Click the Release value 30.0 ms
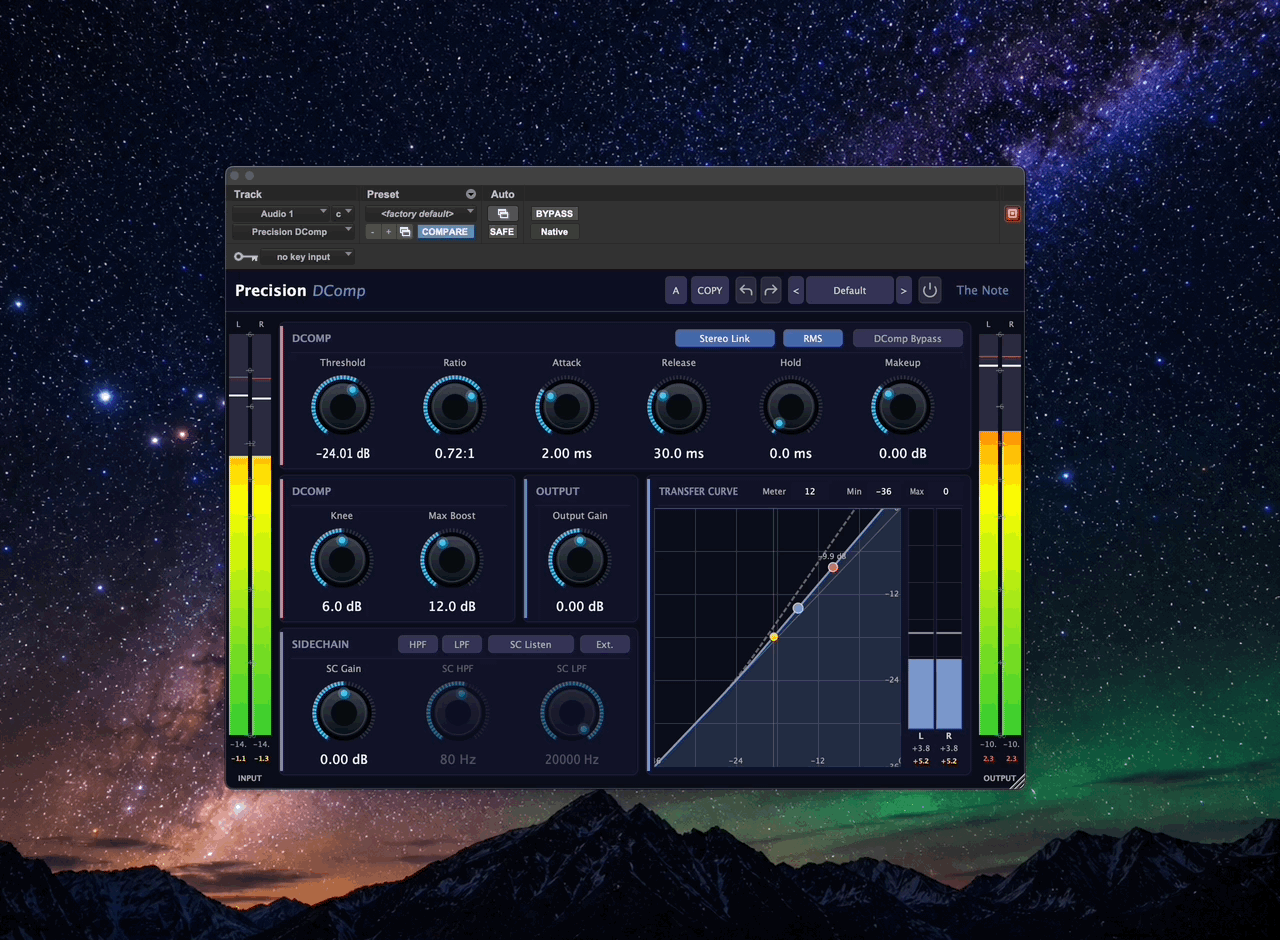 tap(679, 453)
